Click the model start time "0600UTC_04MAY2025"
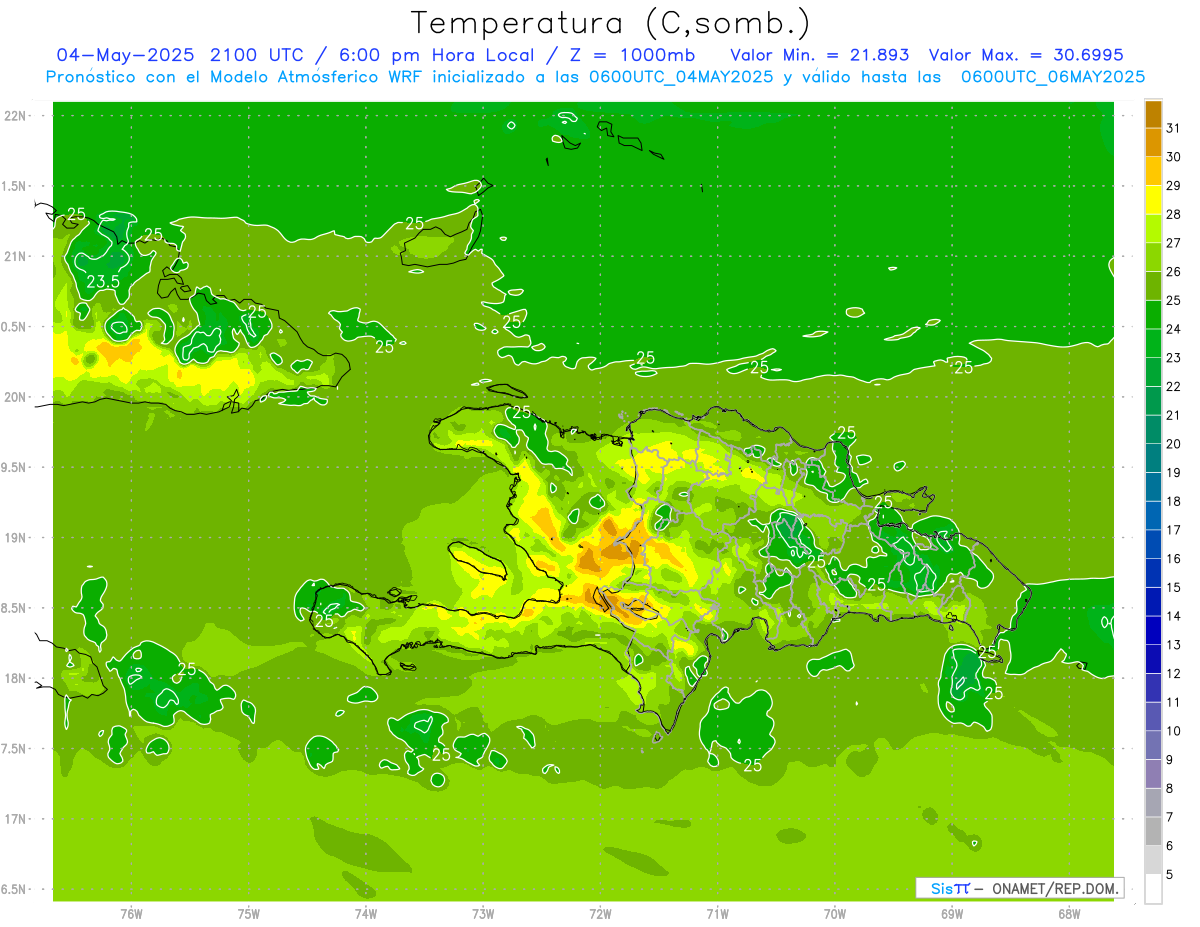The image size is (1200, 927). [x=682, y=76]
